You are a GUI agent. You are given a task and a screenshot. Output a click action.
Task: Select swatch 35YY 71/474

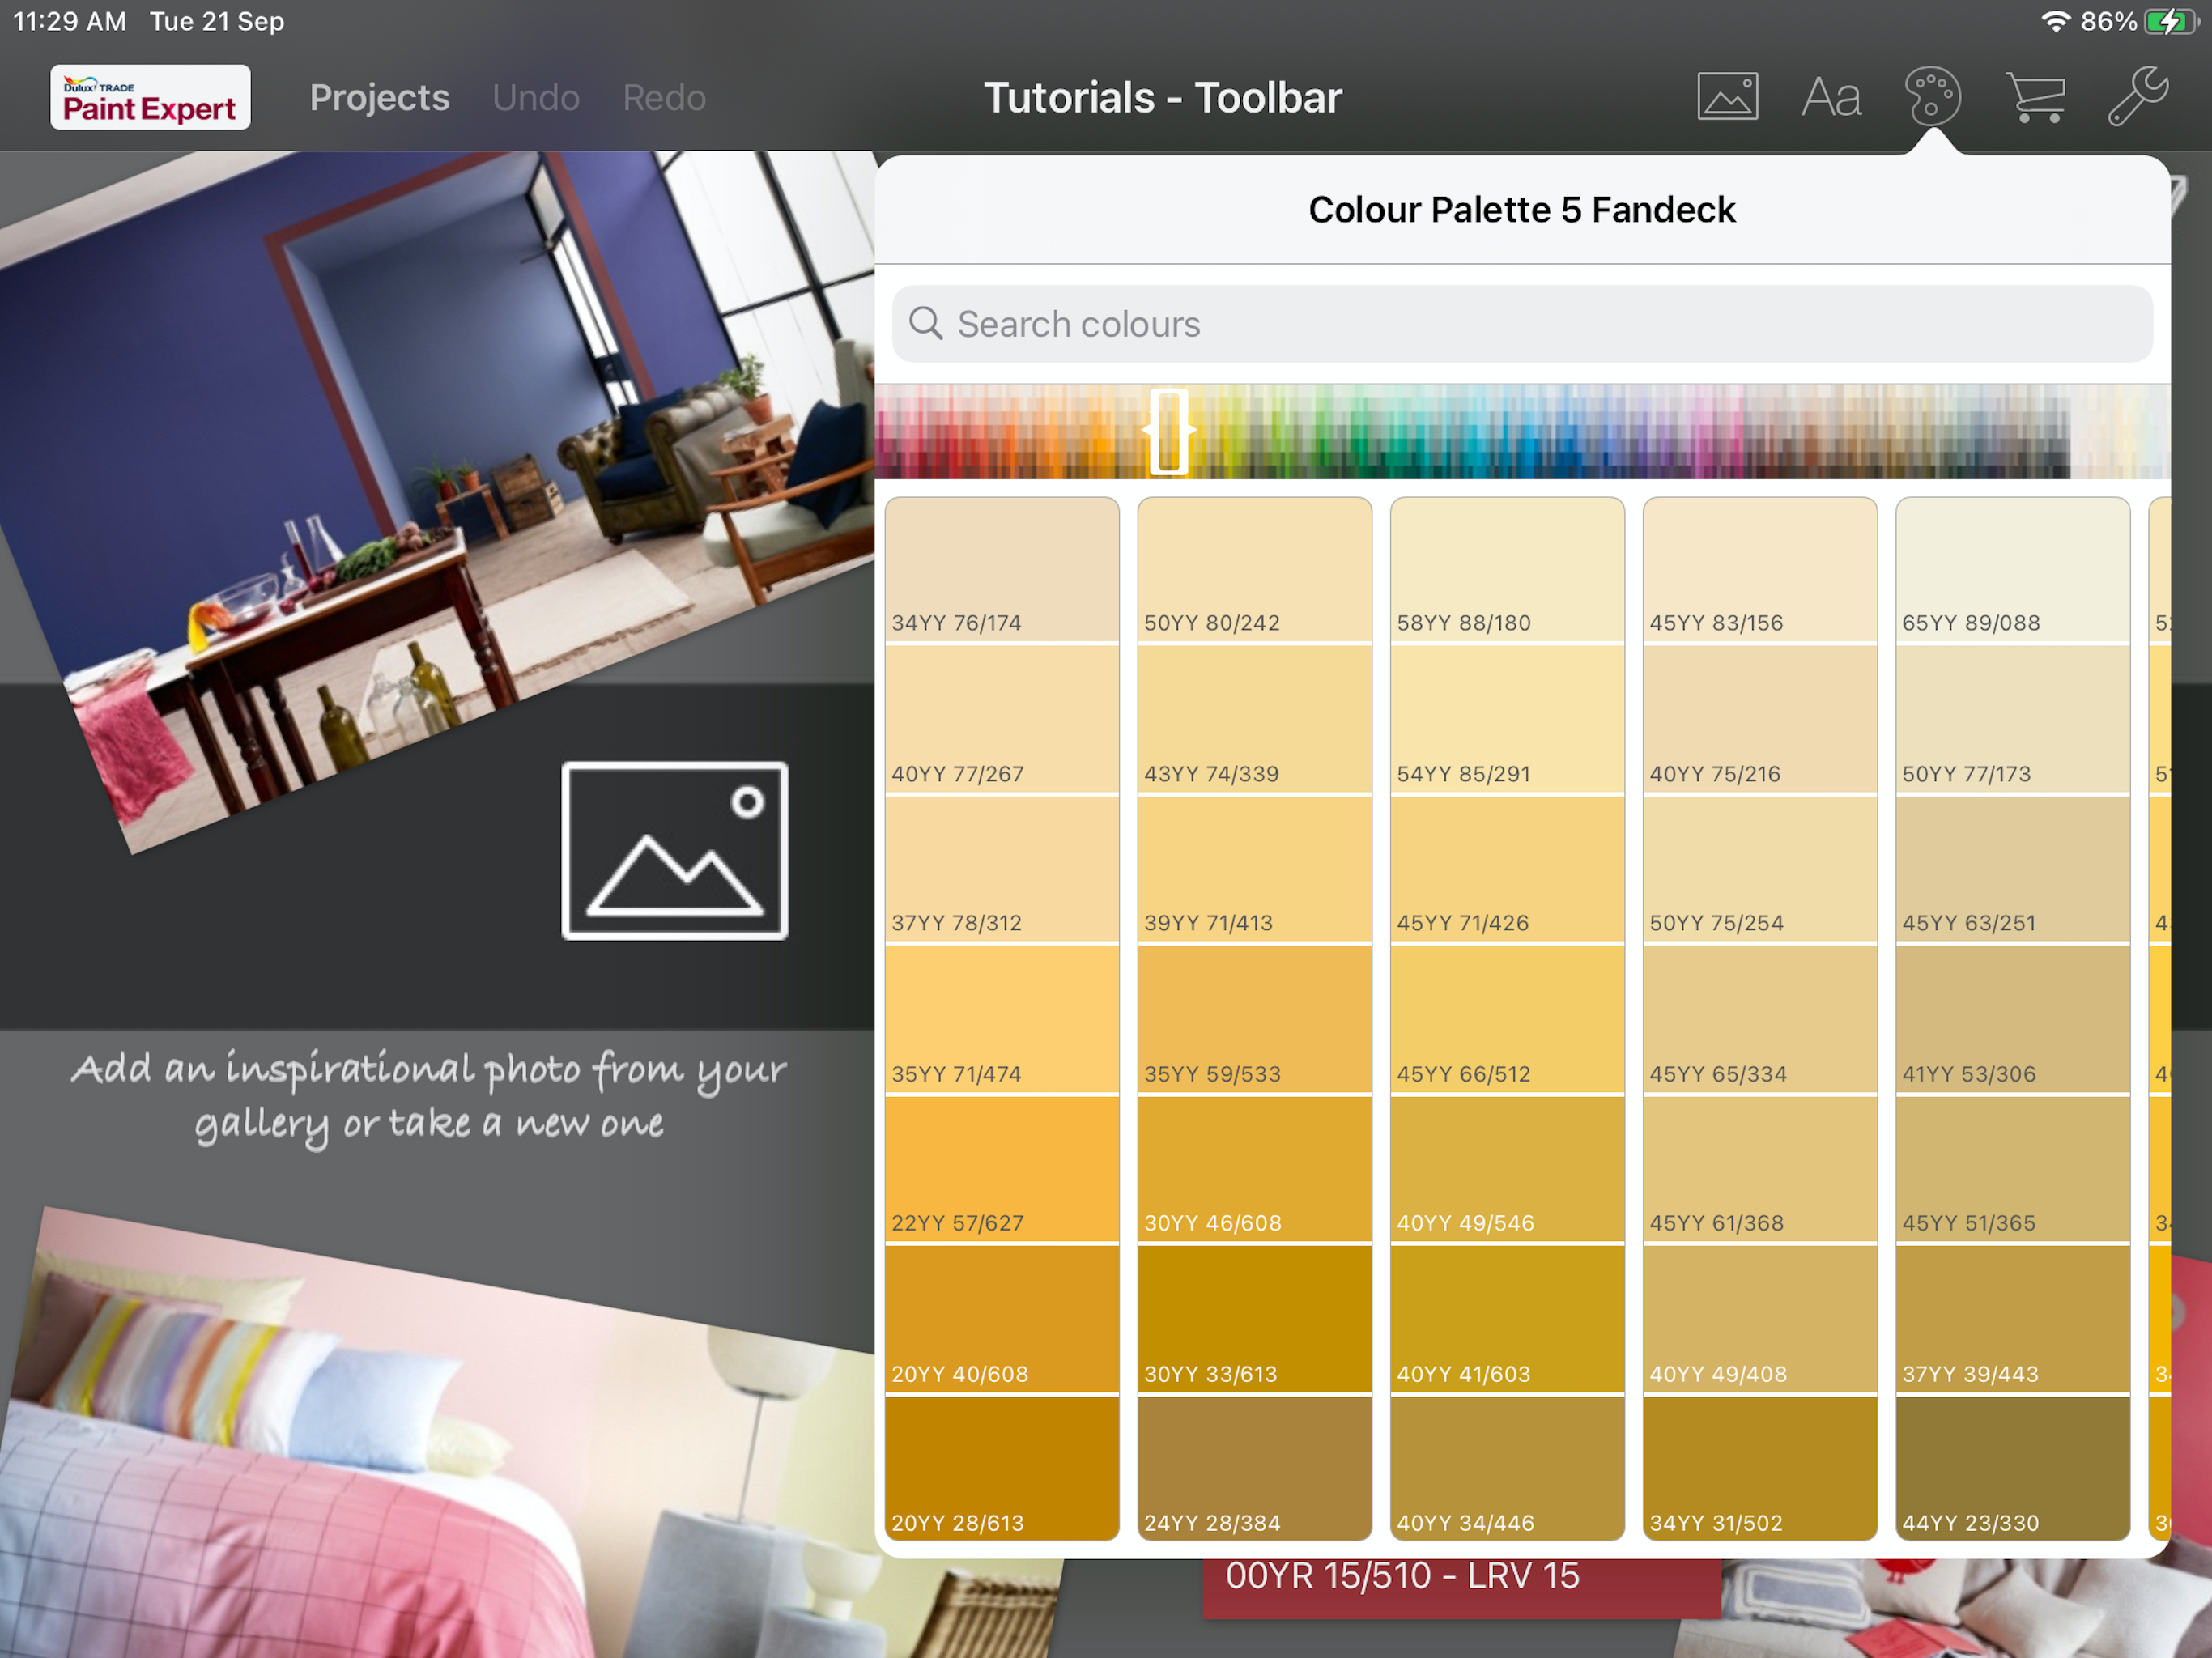pyautogui.click(x=1002, y=1019)
